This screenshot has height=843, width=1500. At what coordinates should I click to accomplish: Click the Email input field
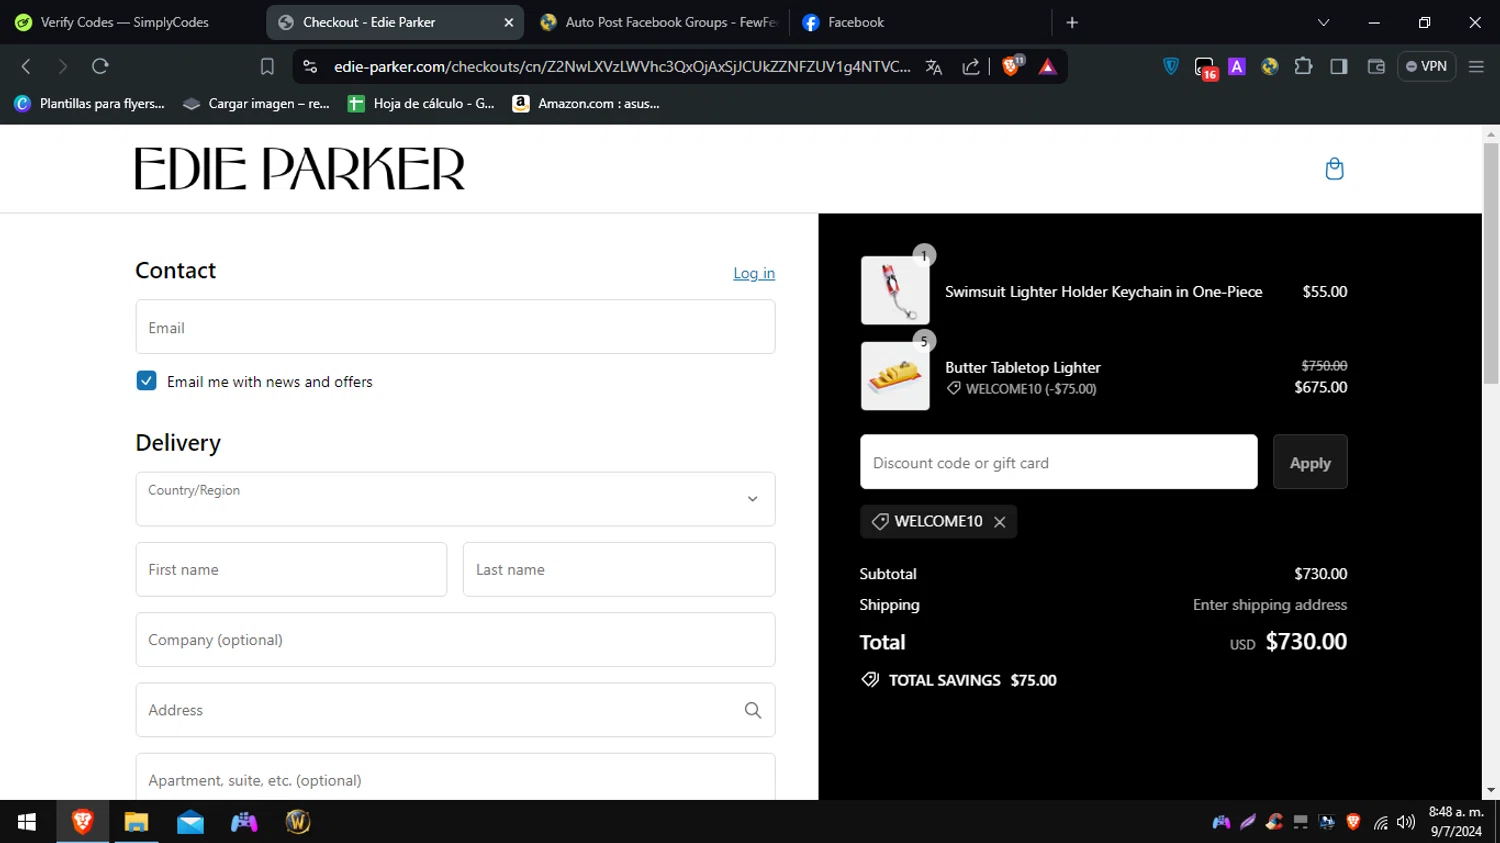[455, 327]
